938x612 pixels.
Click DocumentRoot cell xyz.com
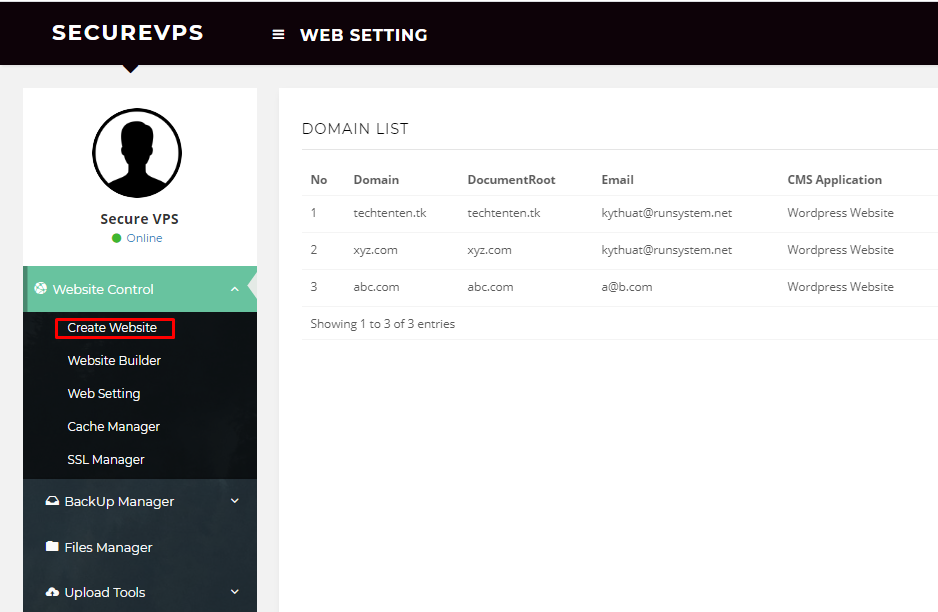pyautogui.click(x=489, y=250)
